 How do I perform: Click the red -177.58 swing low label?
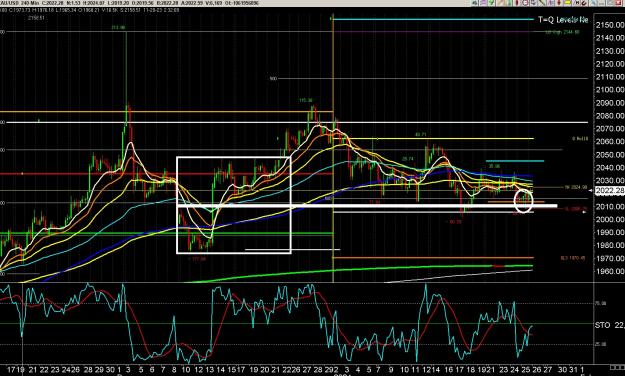coord(198,258)
